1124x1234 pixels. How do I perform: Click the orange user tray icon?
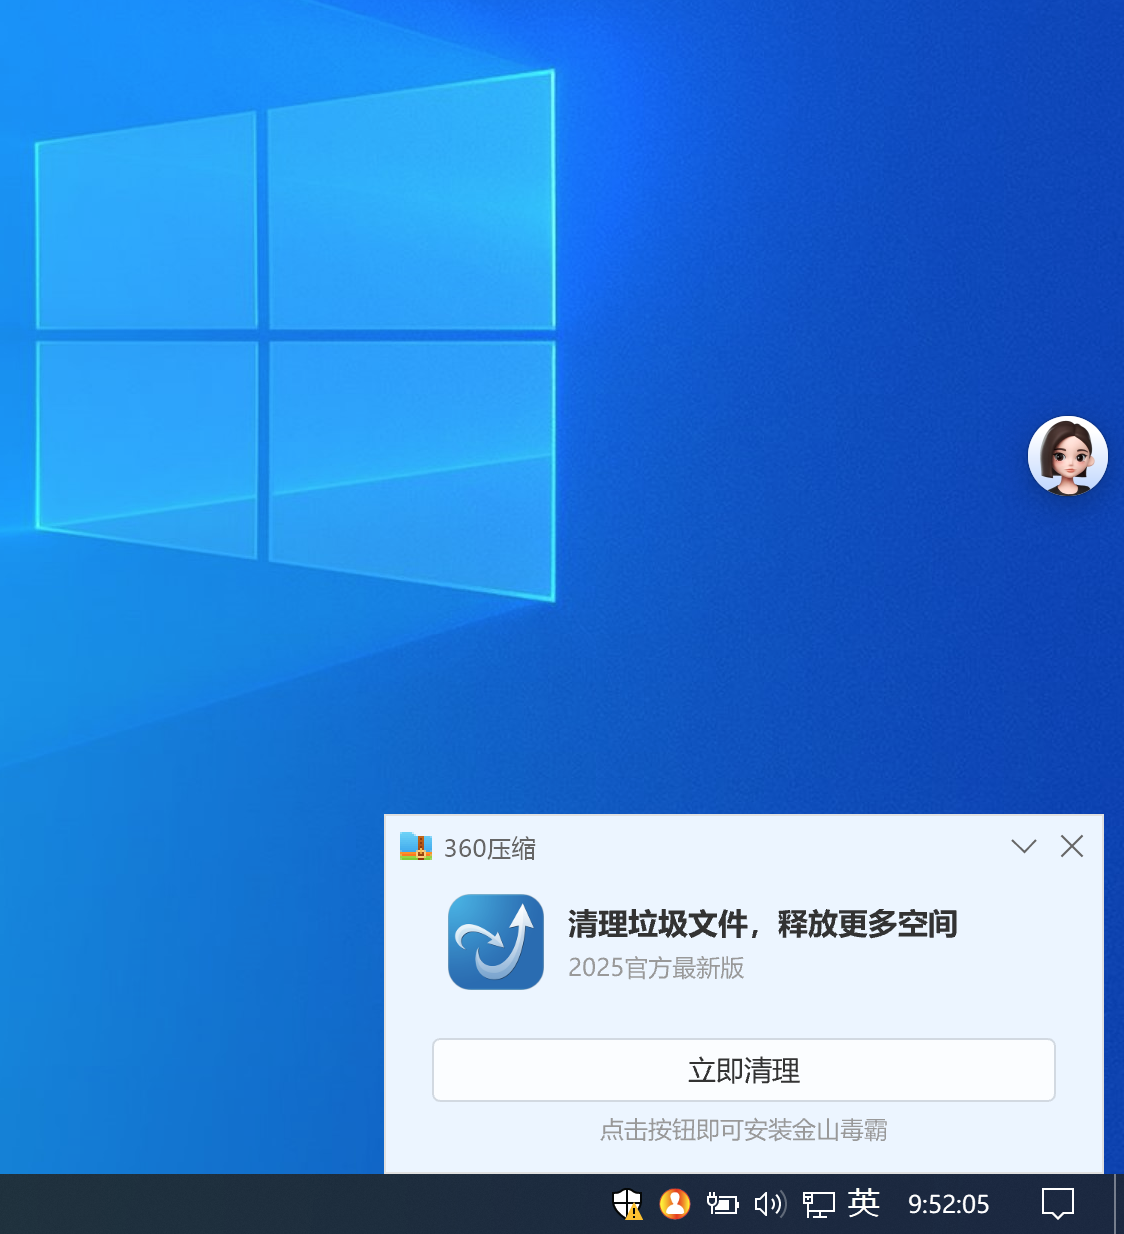675,1204
